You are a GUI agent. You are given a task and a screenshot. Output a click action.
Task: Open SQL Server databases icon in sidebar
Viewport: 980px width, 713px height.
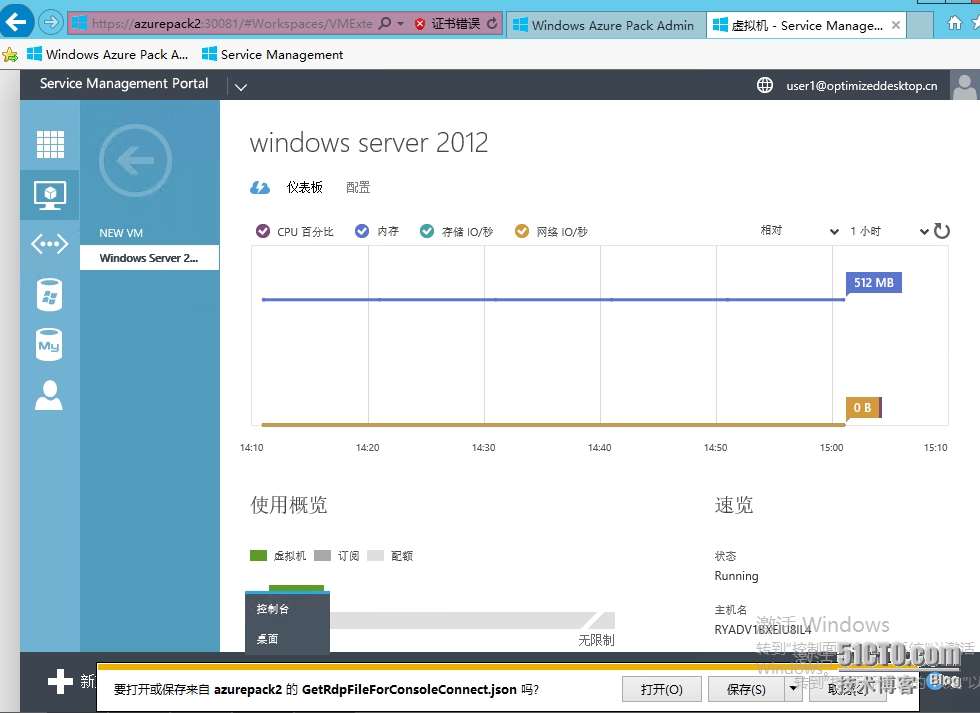(49, 294)
